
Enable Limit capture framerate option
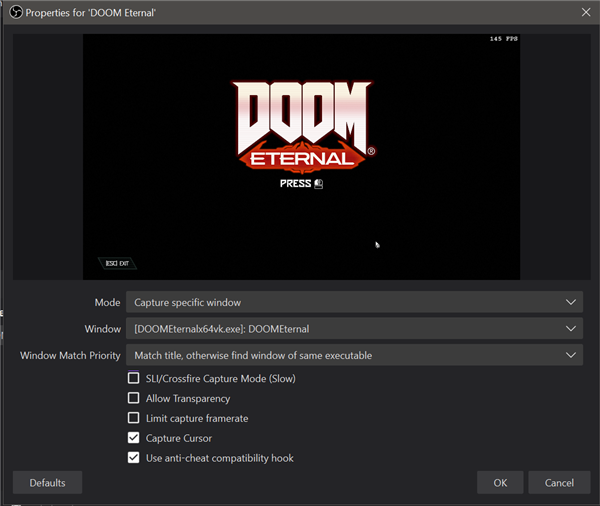(134, 418)
